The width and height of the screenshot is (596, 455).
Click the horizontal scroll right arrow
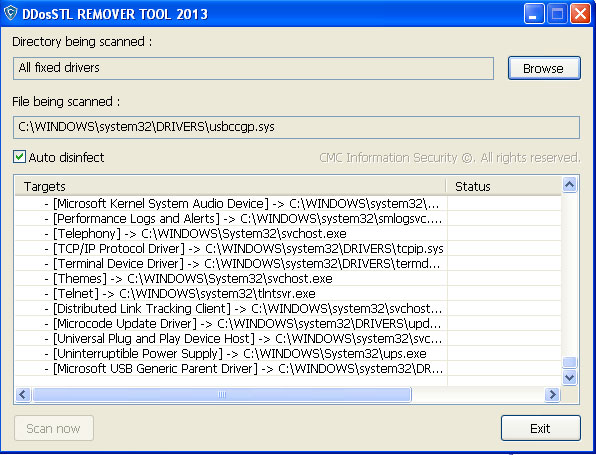click(x=552, y=395)
